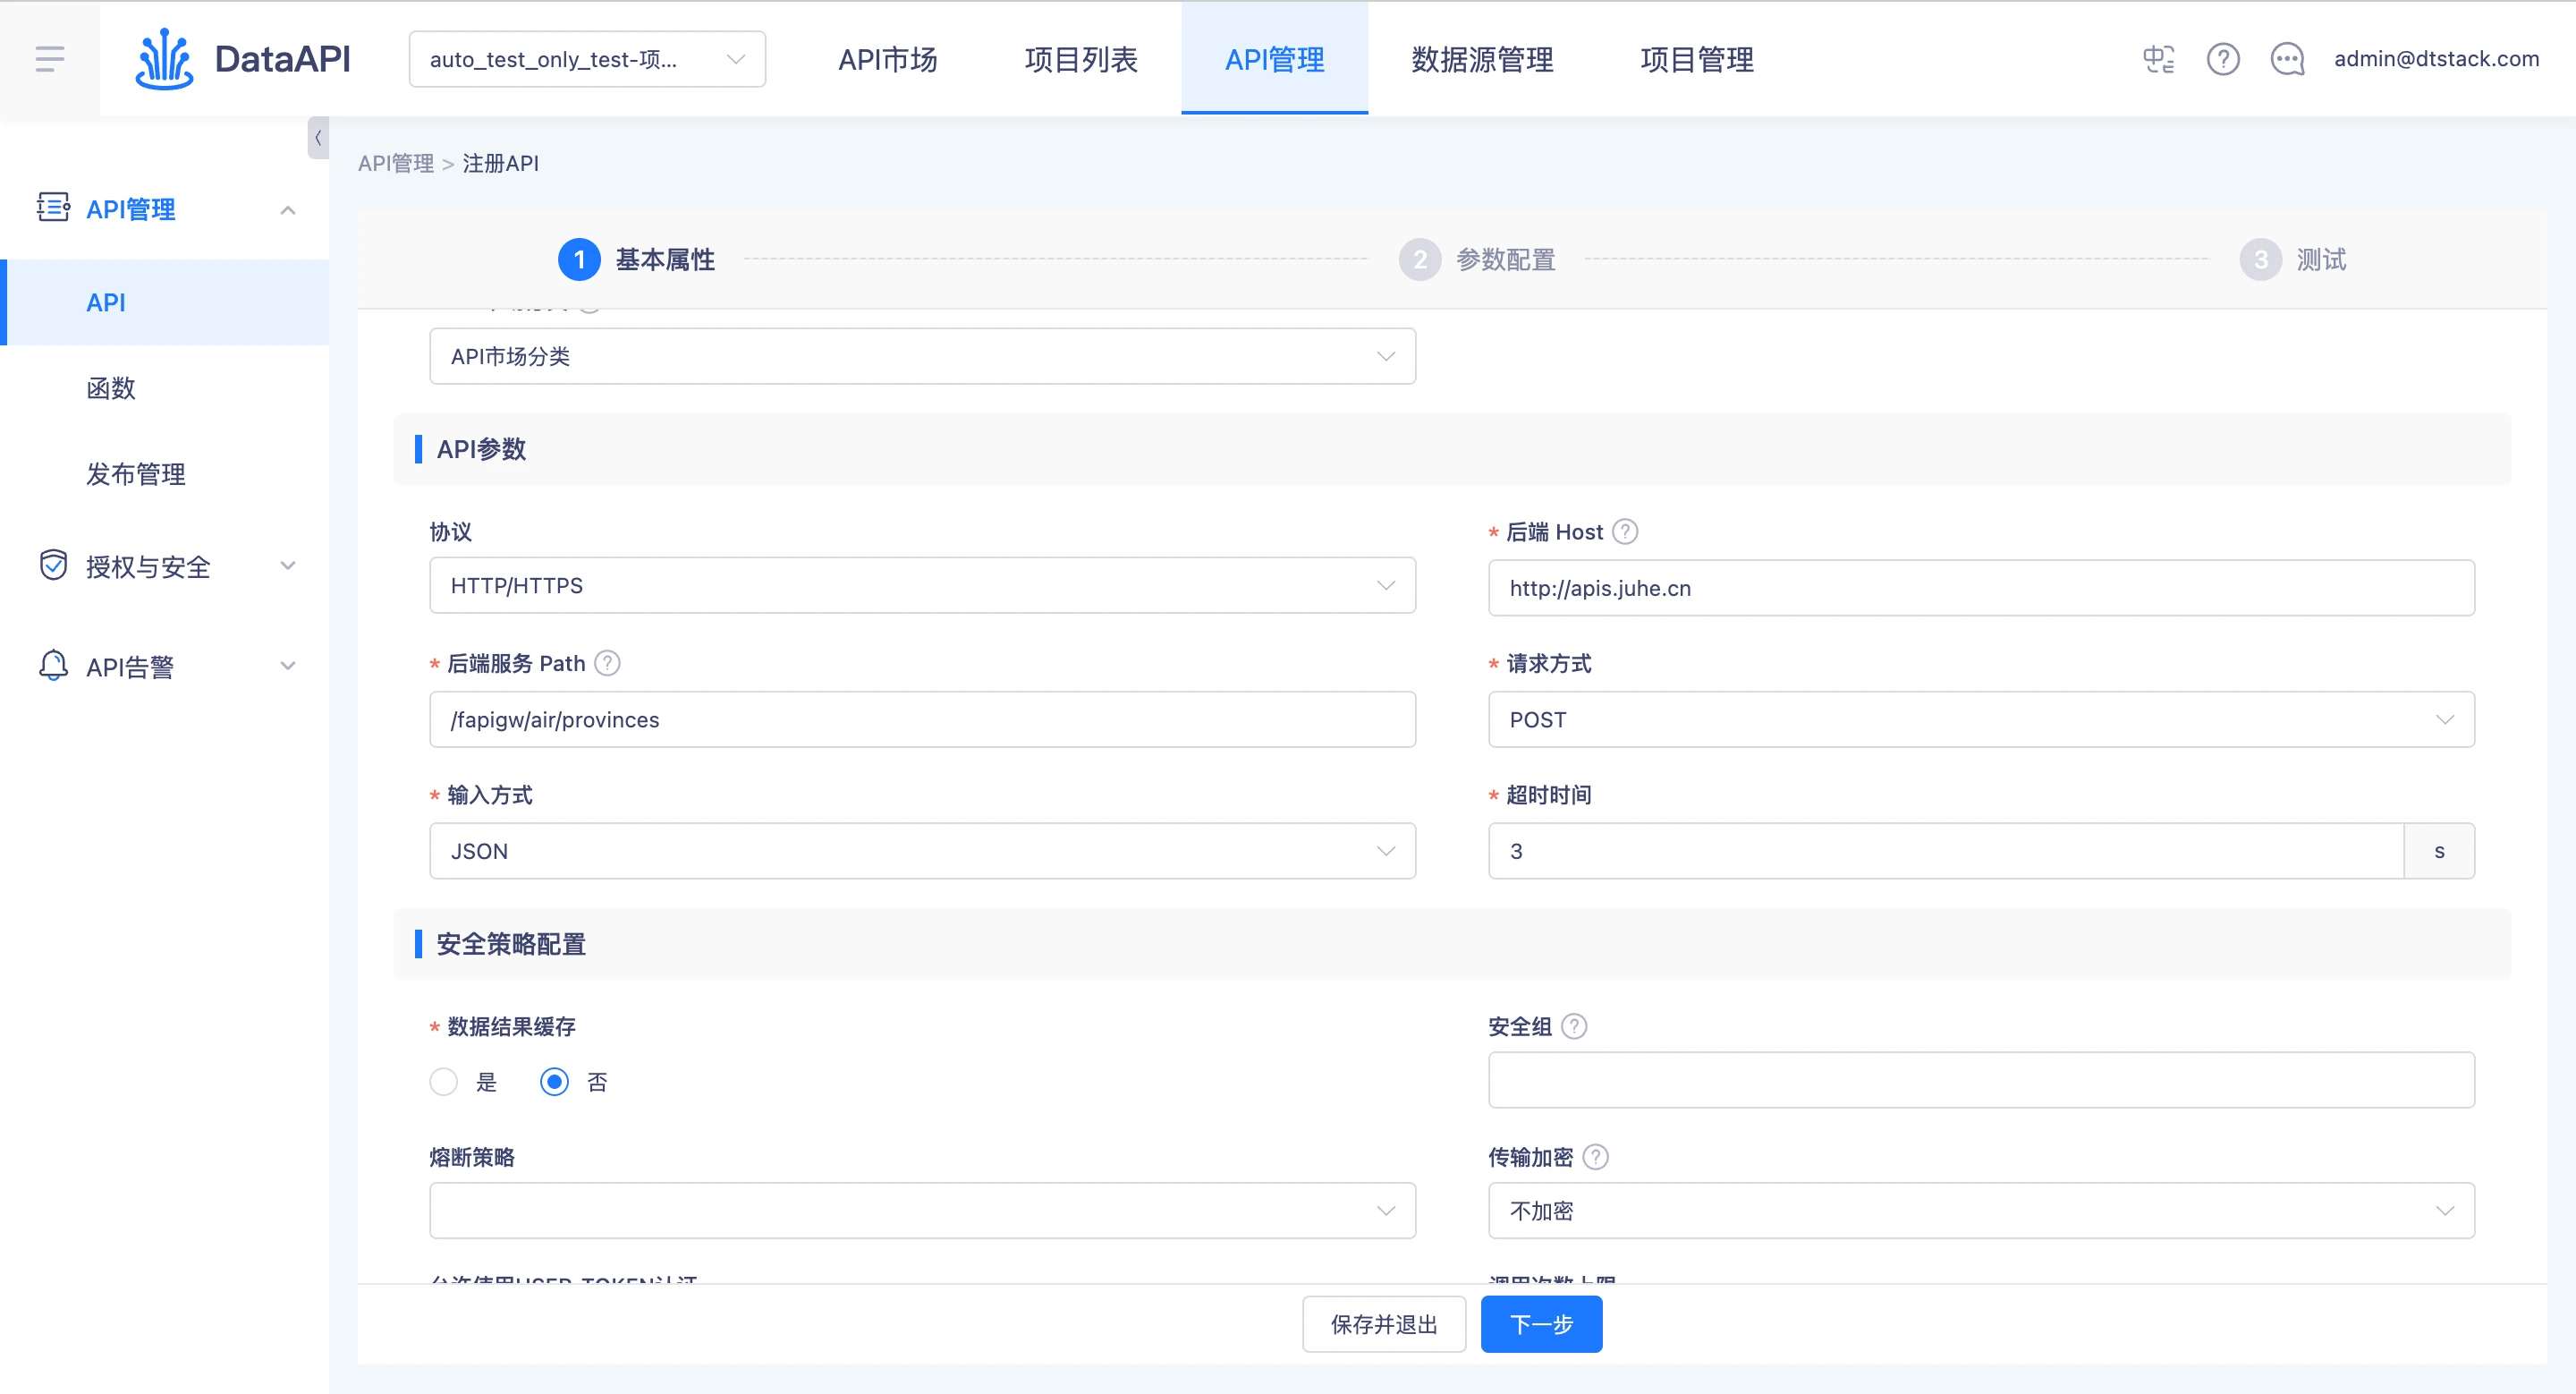Screen dimensions: 2576x1394
Task: Expand the 授权与安全 sidebar group
Action: 288,566
